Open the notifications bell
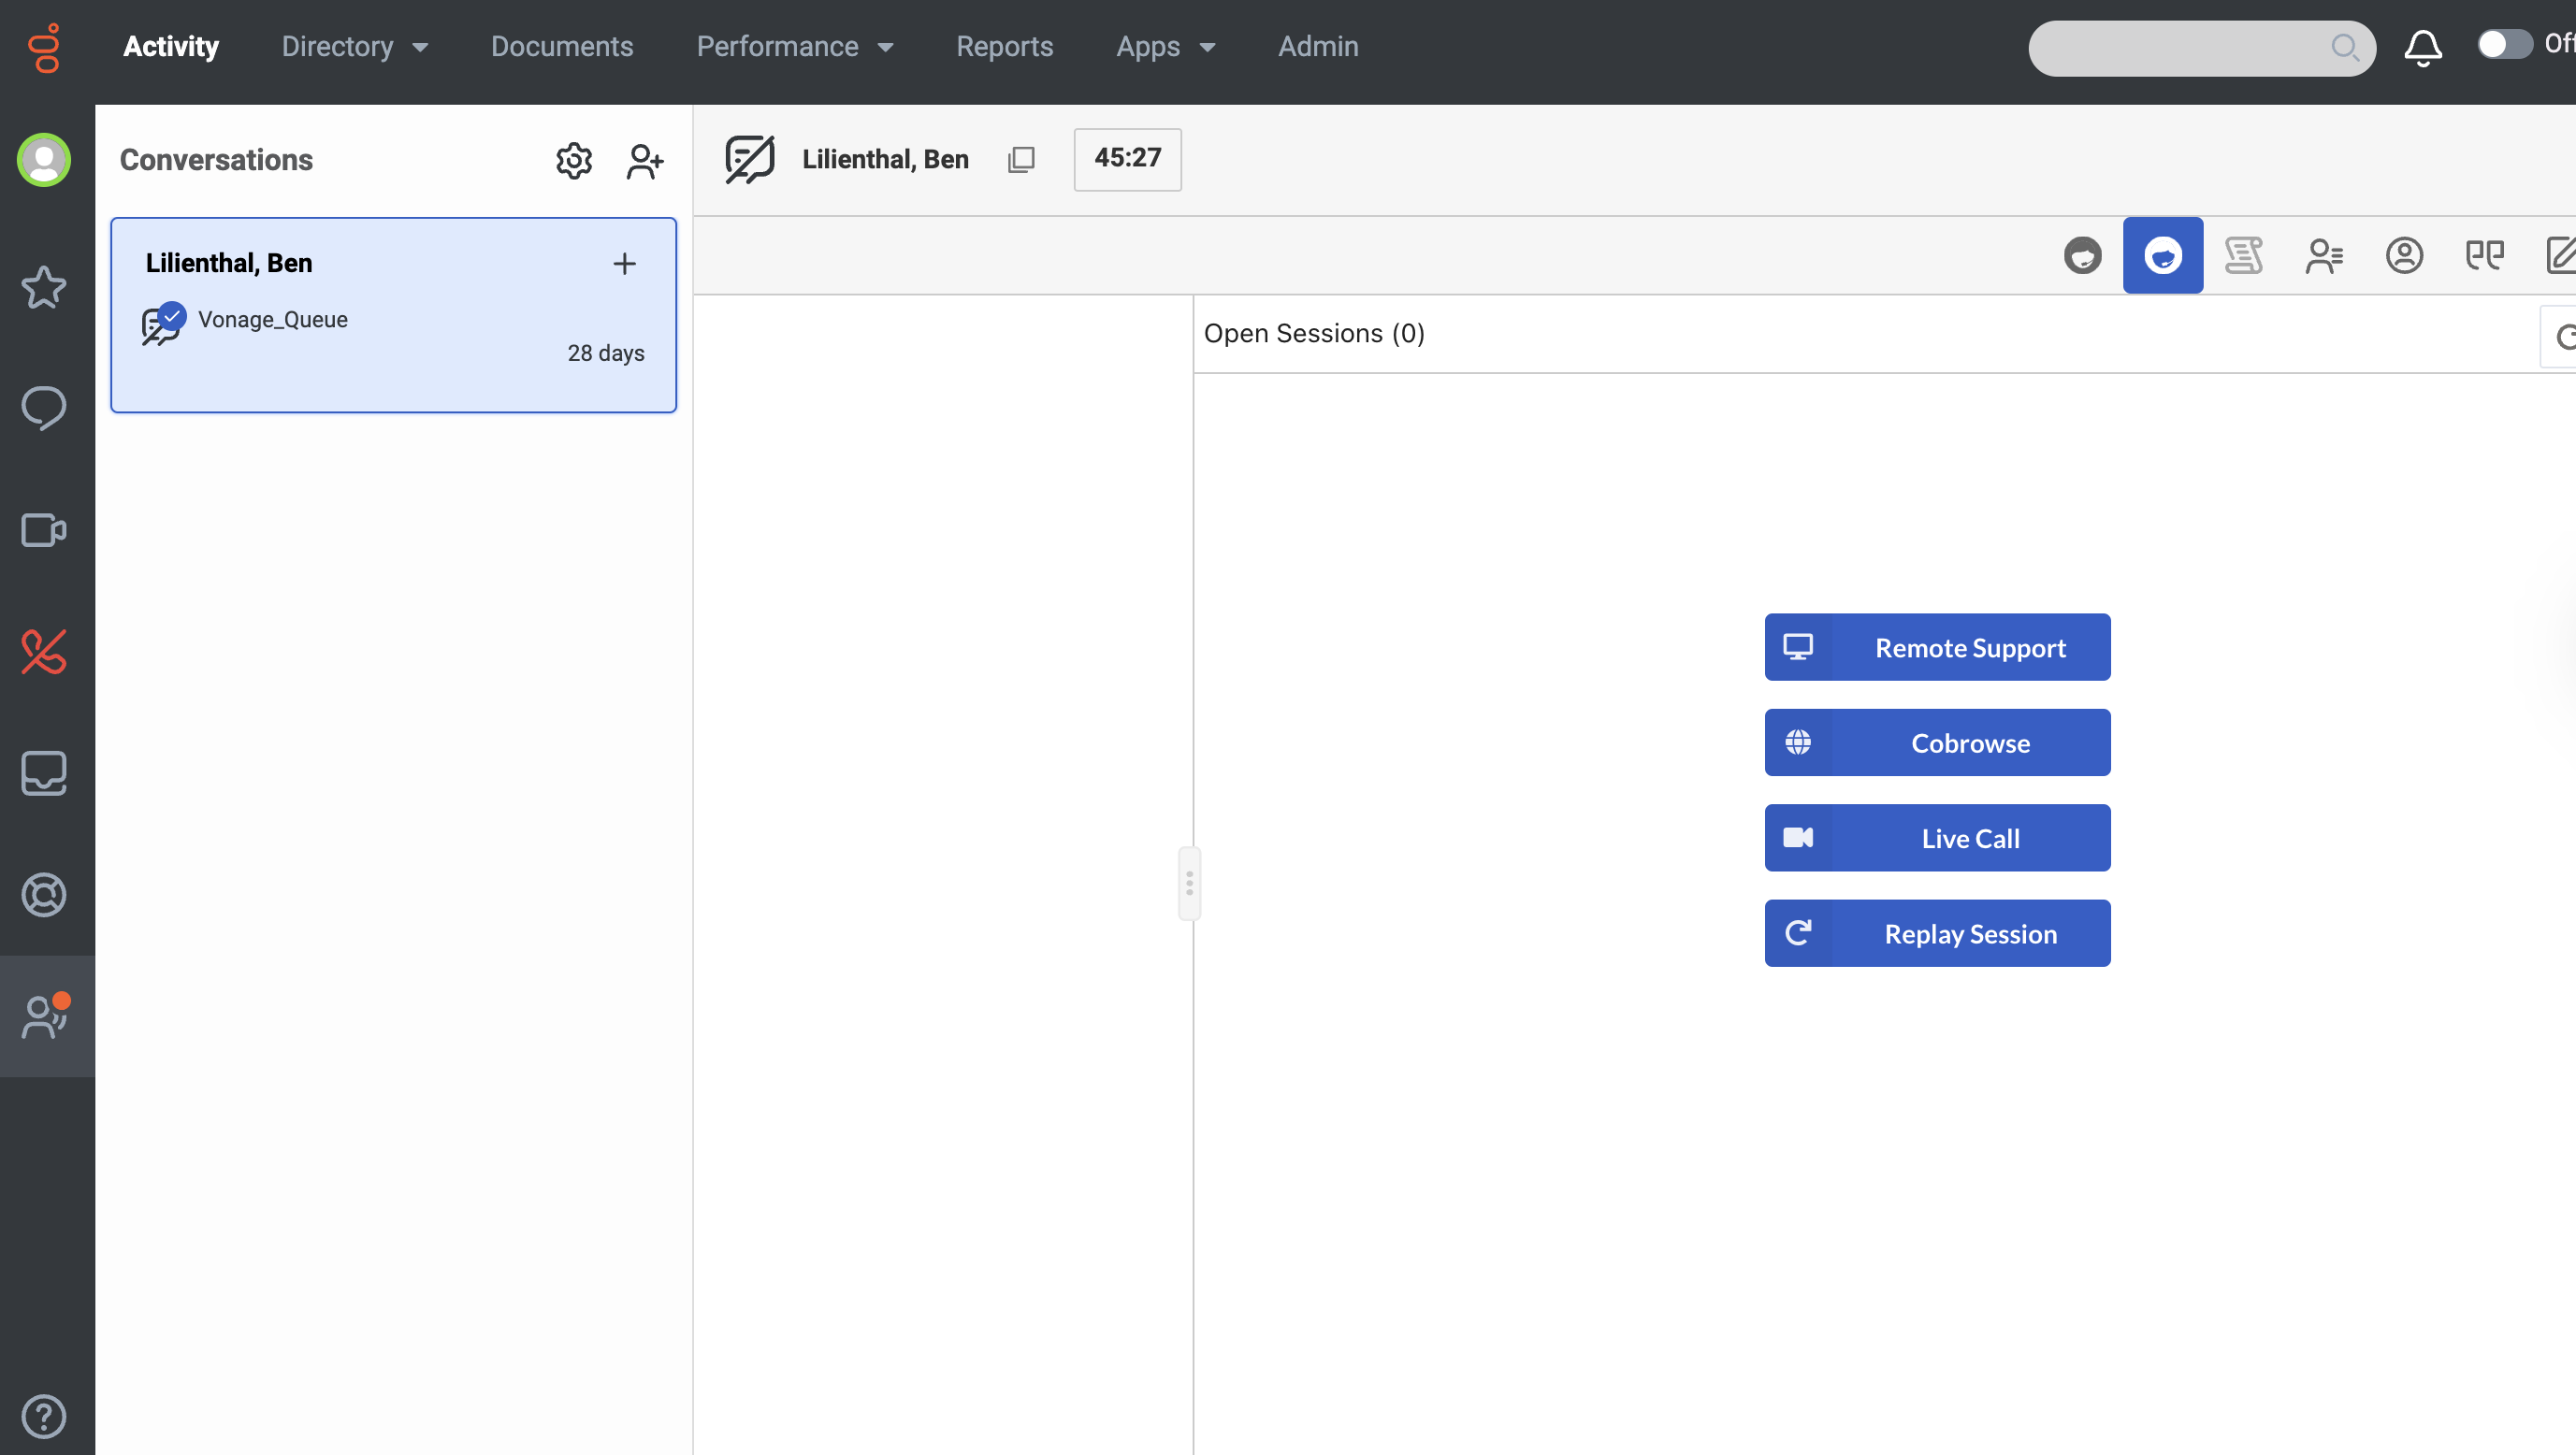The height and width of the screenshot is (1455, 2576). tap(2422, 47)
